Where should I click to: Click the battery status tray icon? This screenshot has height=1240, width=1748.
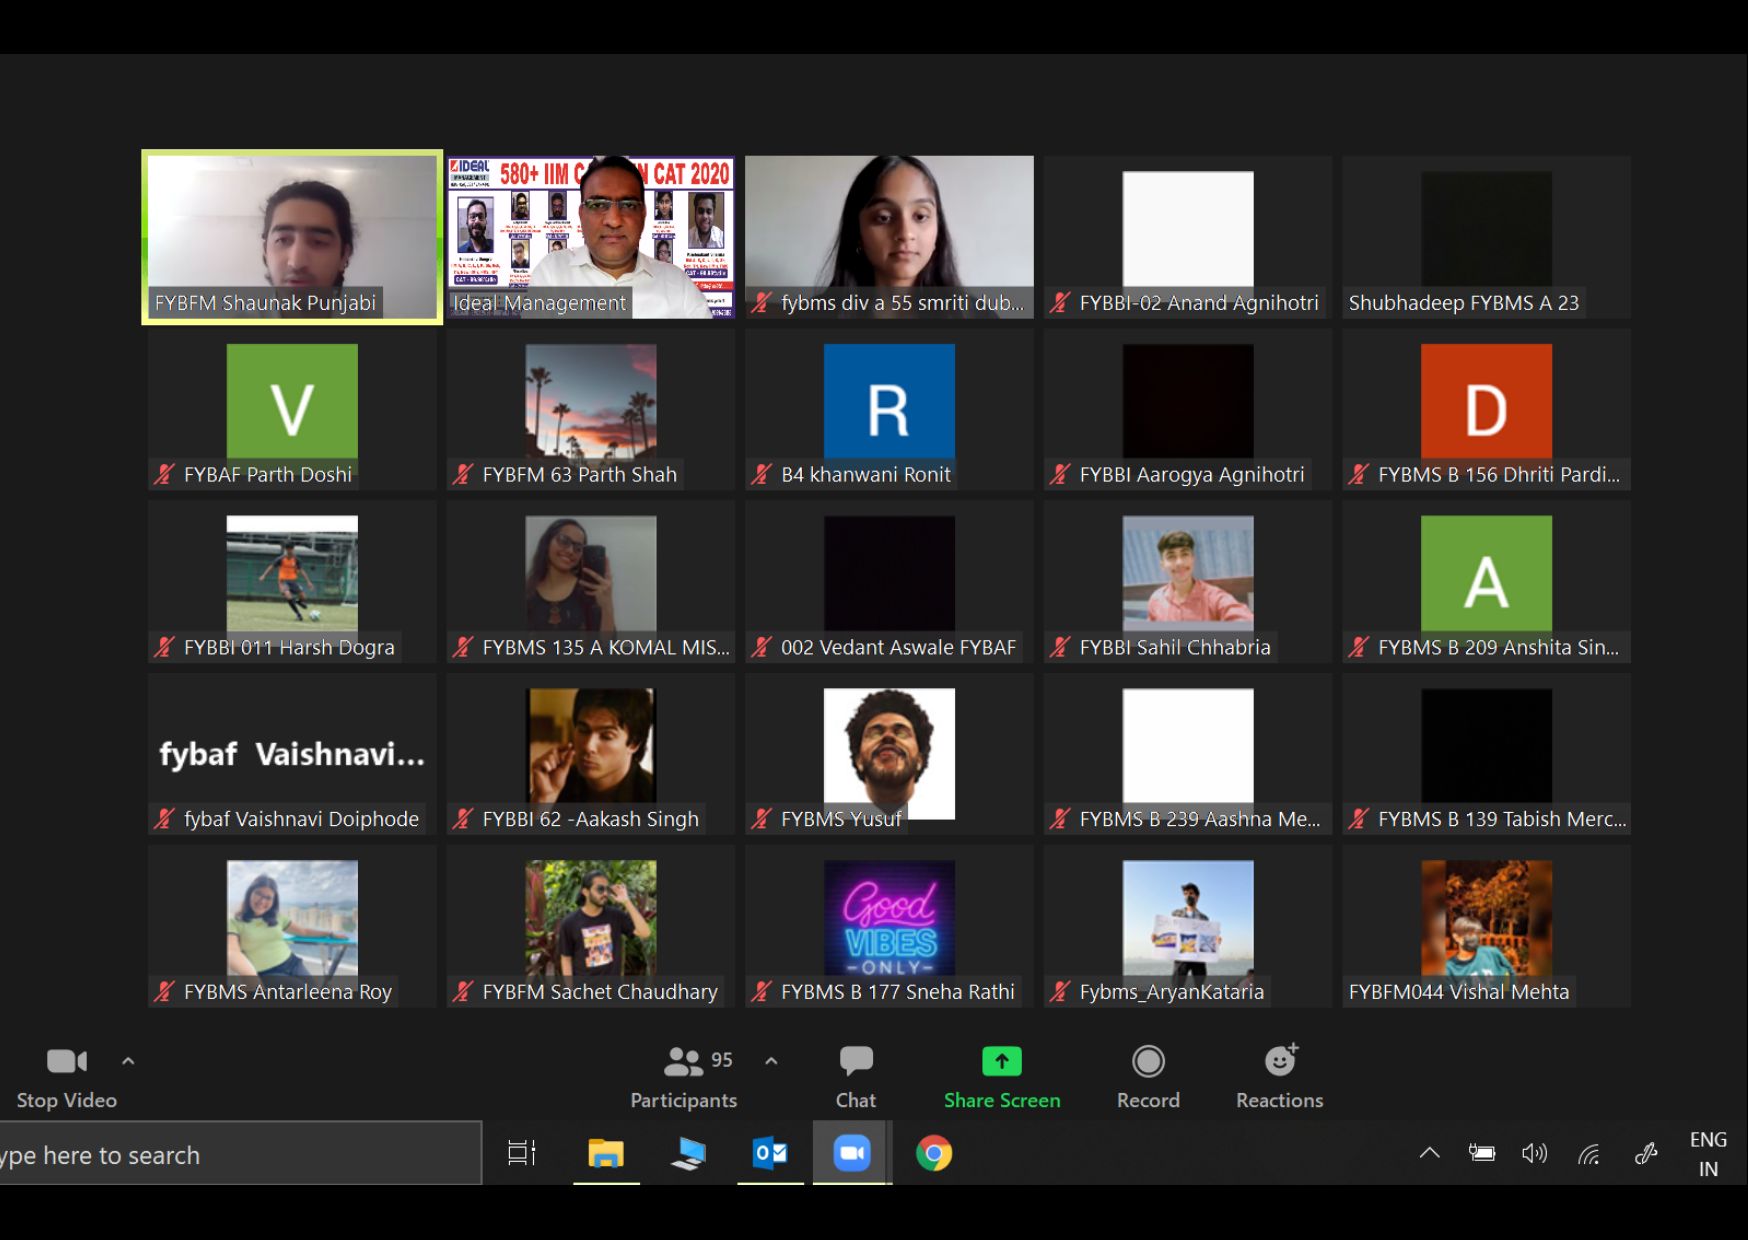point(1482,1153)
